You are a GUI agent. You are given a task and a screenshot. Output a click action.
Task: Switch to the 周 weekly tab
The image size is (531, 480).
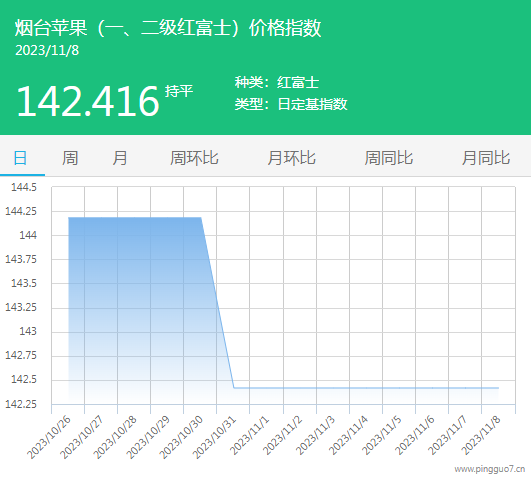pos(70,158)
